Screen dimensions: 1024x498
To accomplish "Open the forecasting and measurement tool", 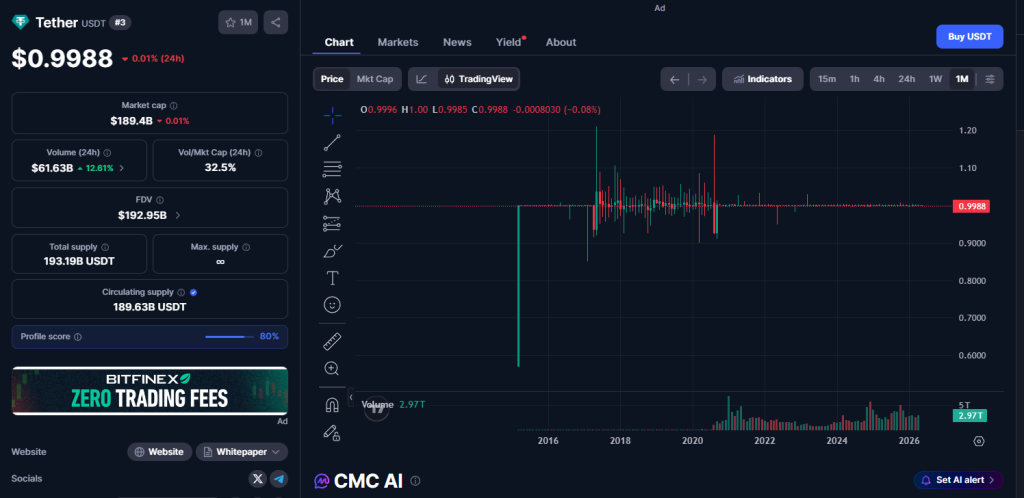I will point(332,224).
